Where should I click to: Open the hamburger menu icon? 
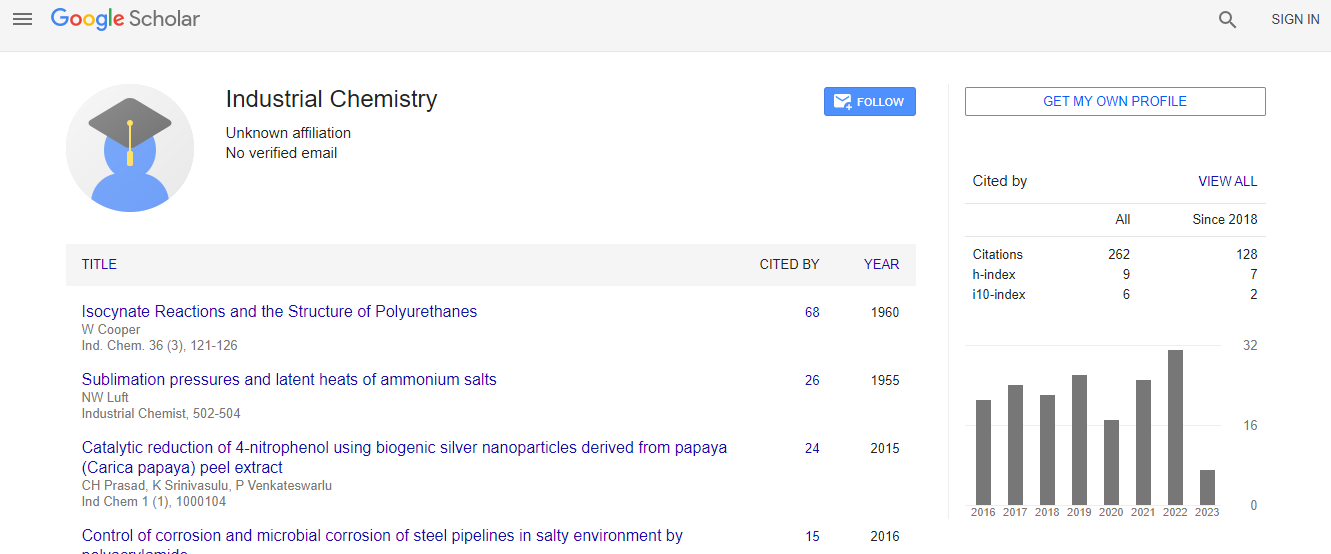[22, 19]
